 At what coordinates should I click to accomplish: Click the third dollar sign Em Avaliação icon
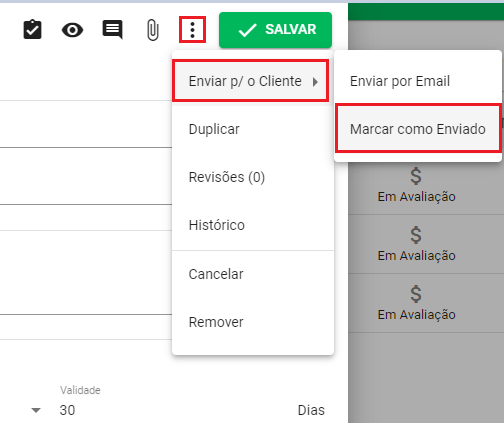tap(416, 294)
